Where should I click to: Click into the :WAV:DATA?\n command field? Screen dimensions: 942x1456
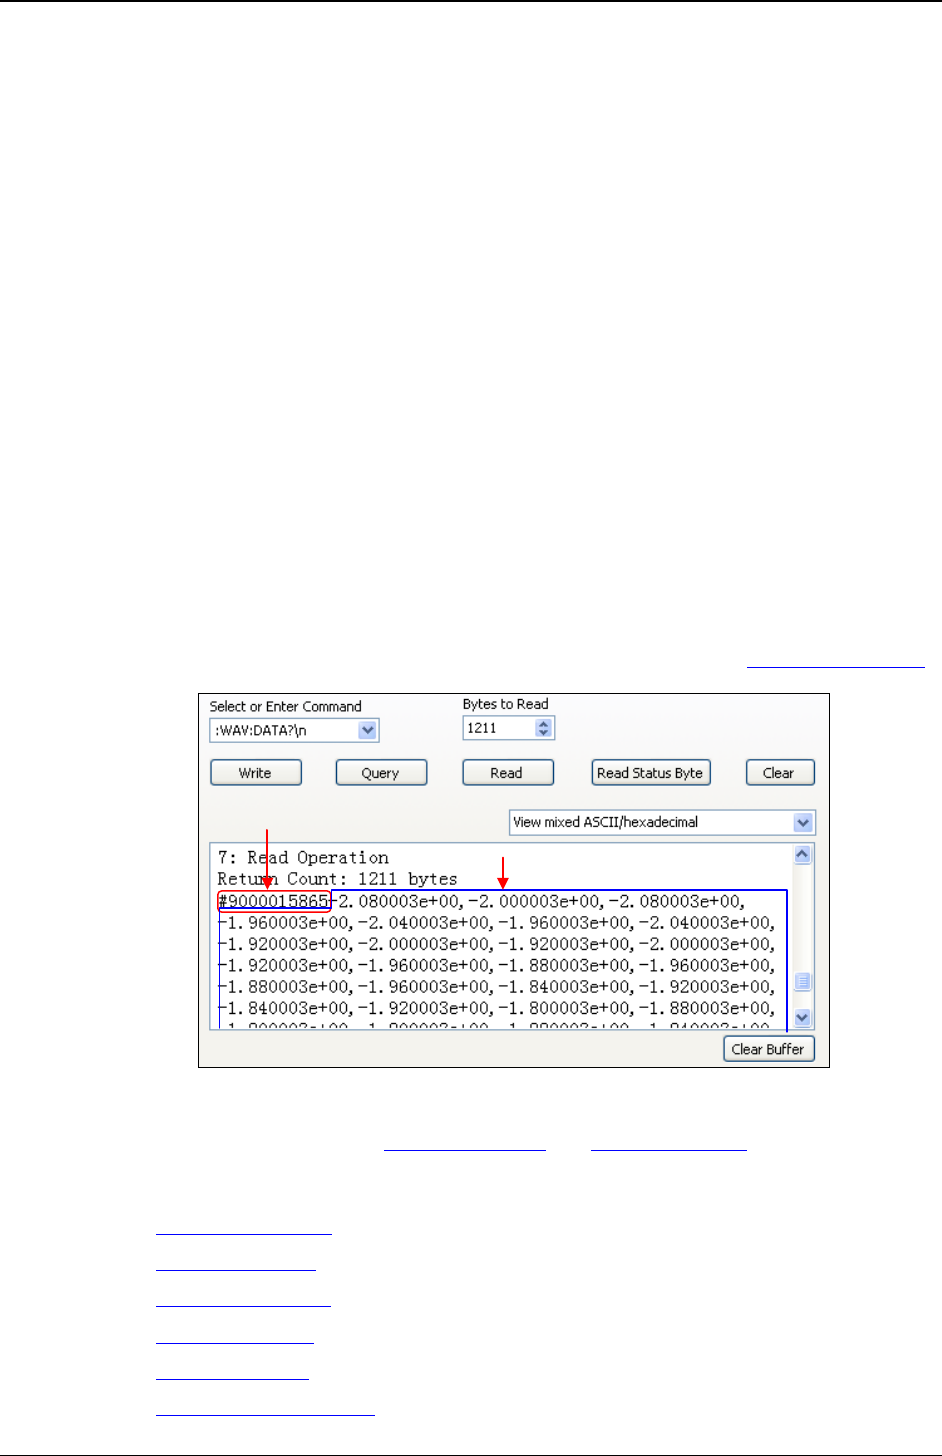284,730
